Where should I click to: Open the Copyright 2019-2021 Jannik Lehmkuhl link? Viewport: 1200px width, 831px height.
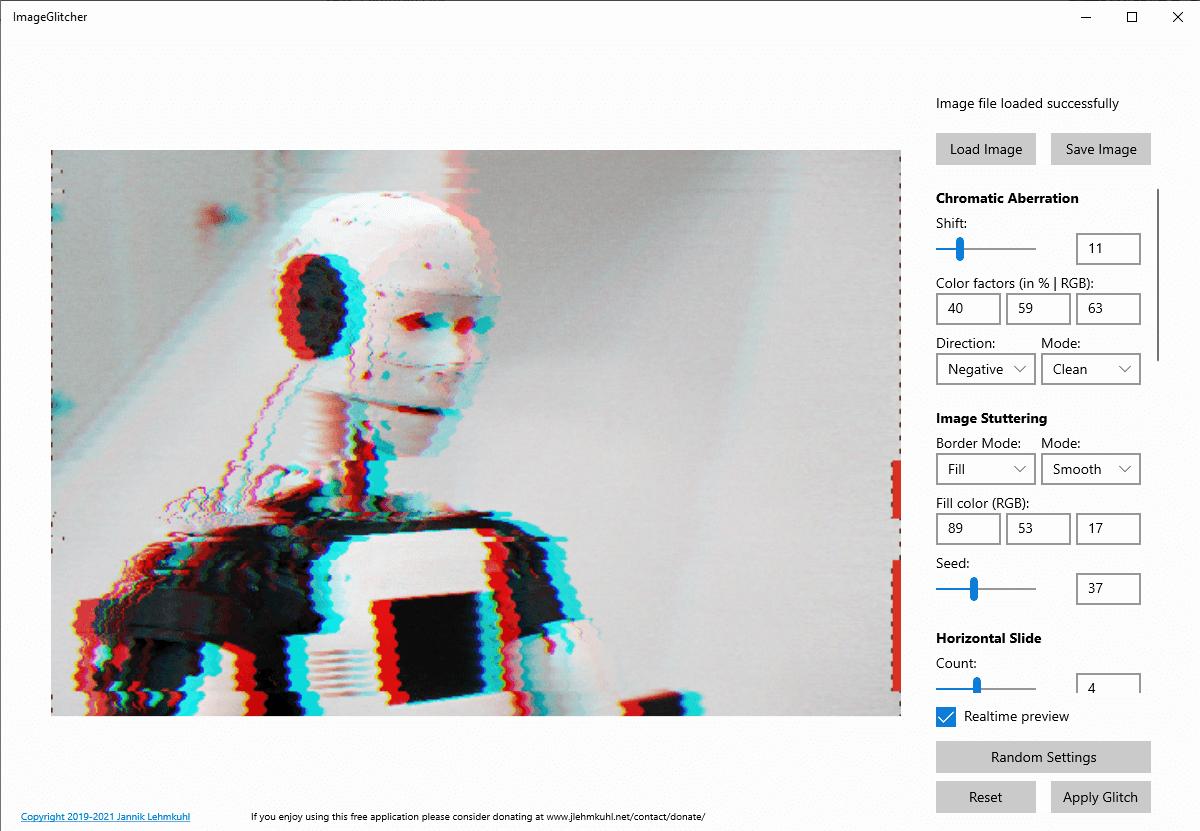tap(105, 817)
